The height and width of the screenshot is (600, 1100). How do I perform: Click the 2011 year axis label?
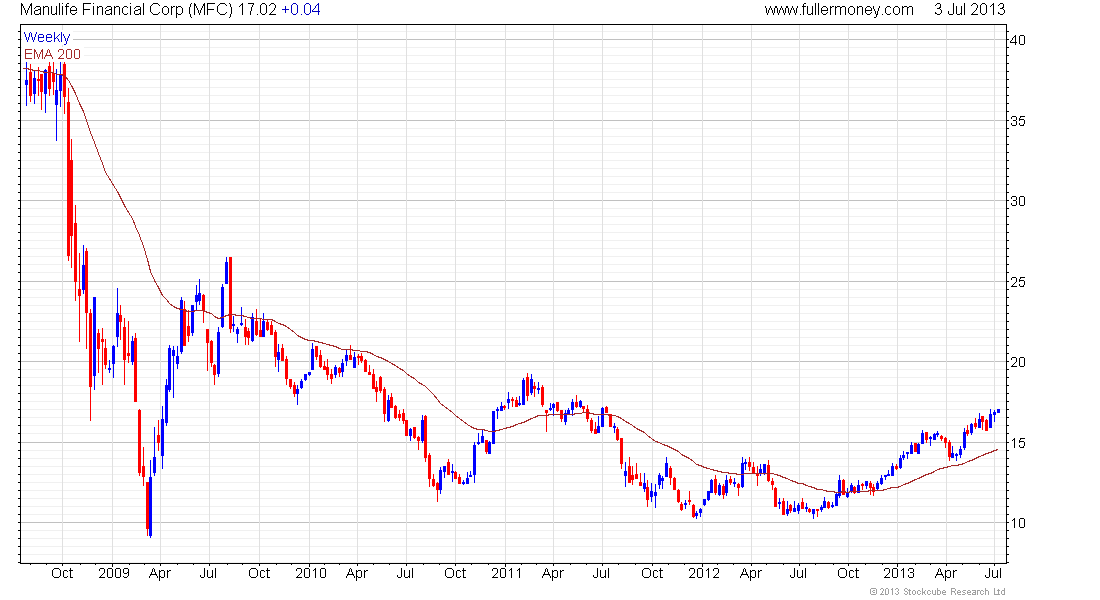click(x=507, y=573)
